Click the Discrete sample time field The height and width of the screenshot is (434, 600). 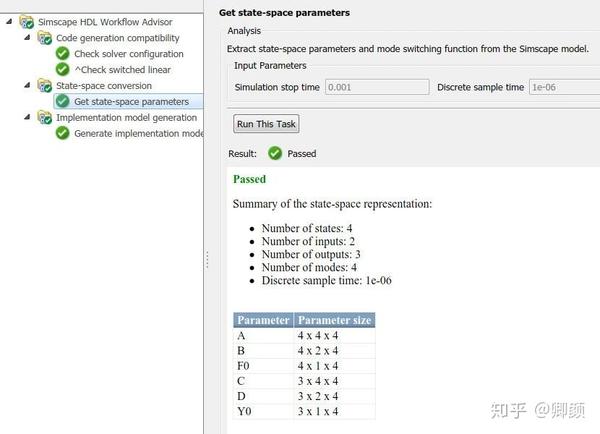click(x=563, y=87)
